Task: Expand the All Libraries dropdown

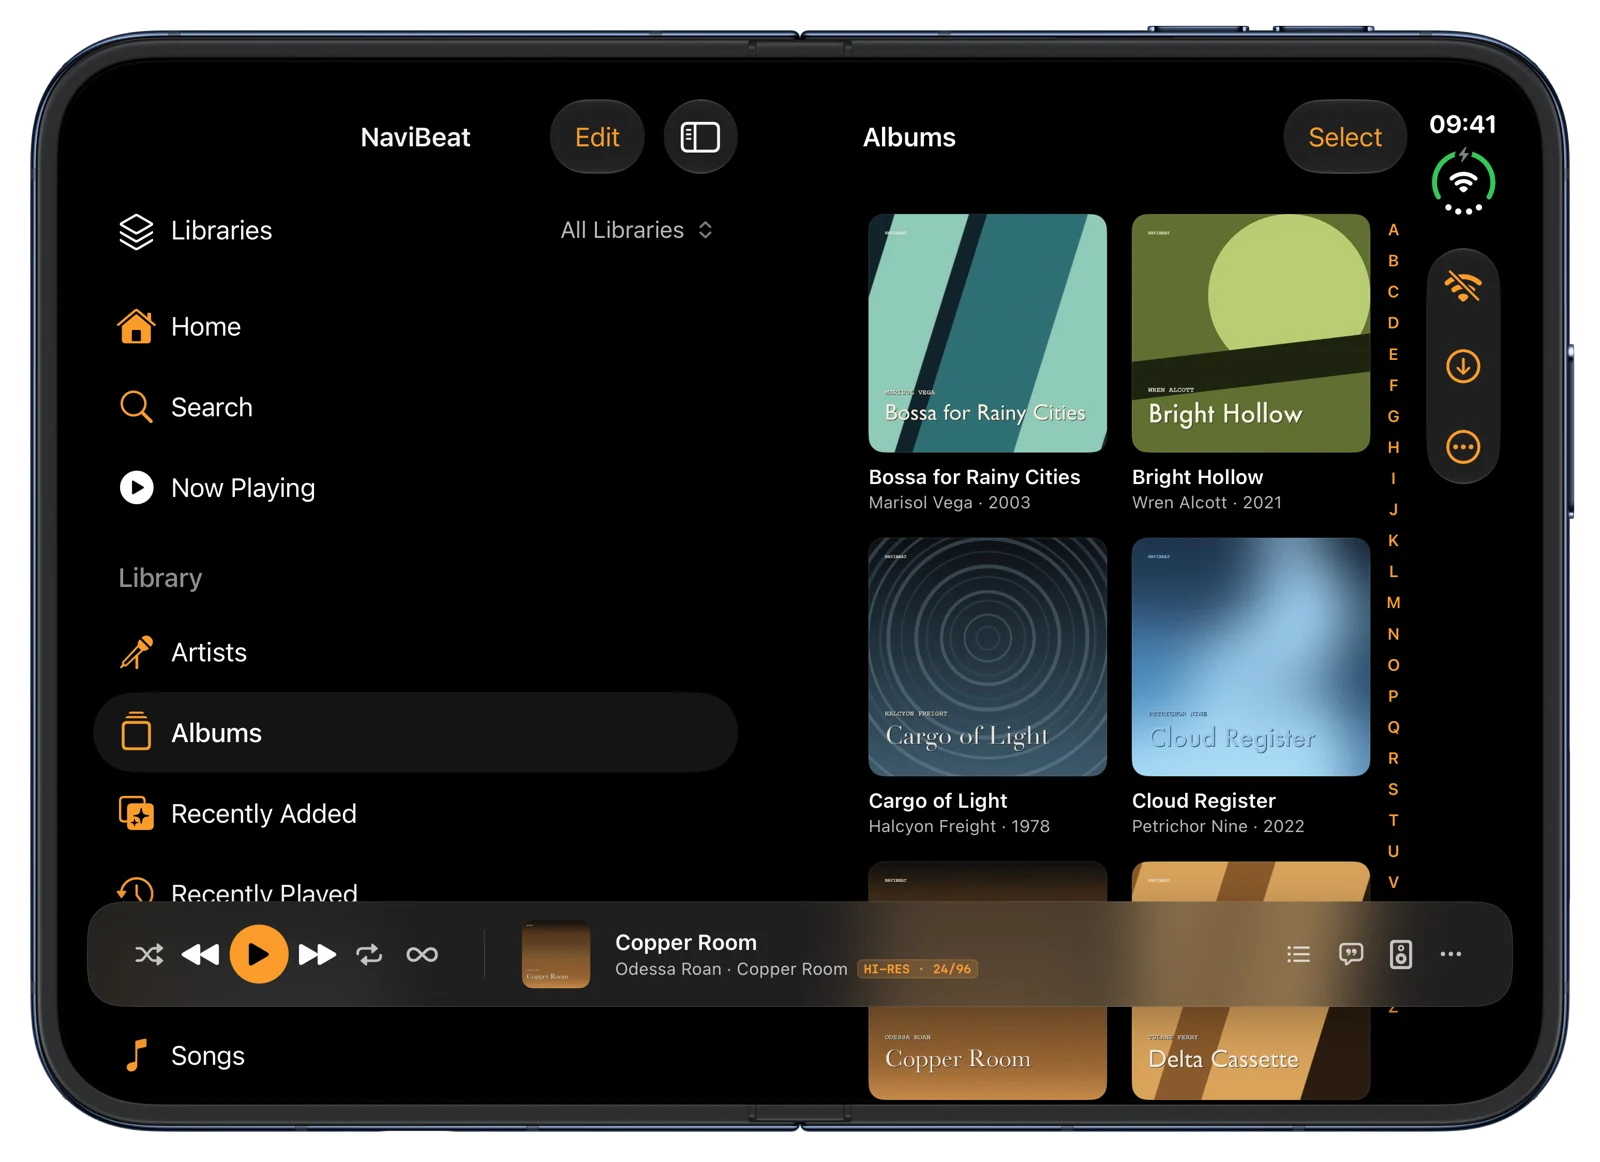Action: pyautogui.click(x=637, y=230)
